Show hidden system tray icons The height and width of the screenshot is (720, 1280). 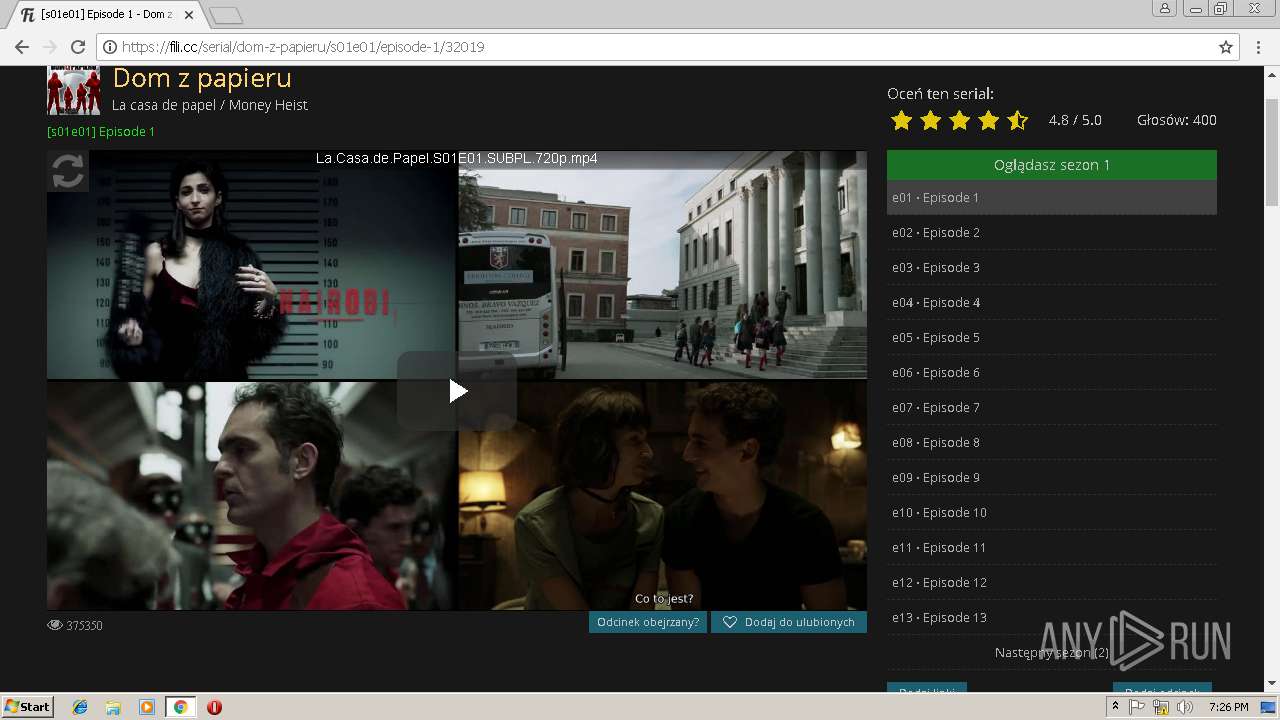tap(1115, 707)
